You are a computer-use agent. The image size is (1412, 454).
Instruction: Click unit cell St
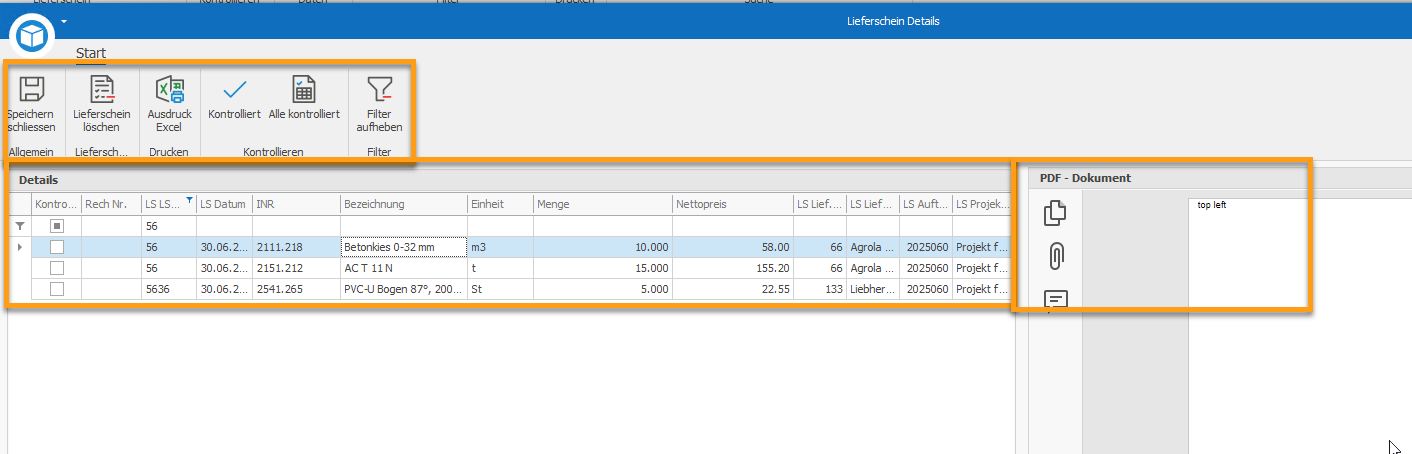(500, 289)
